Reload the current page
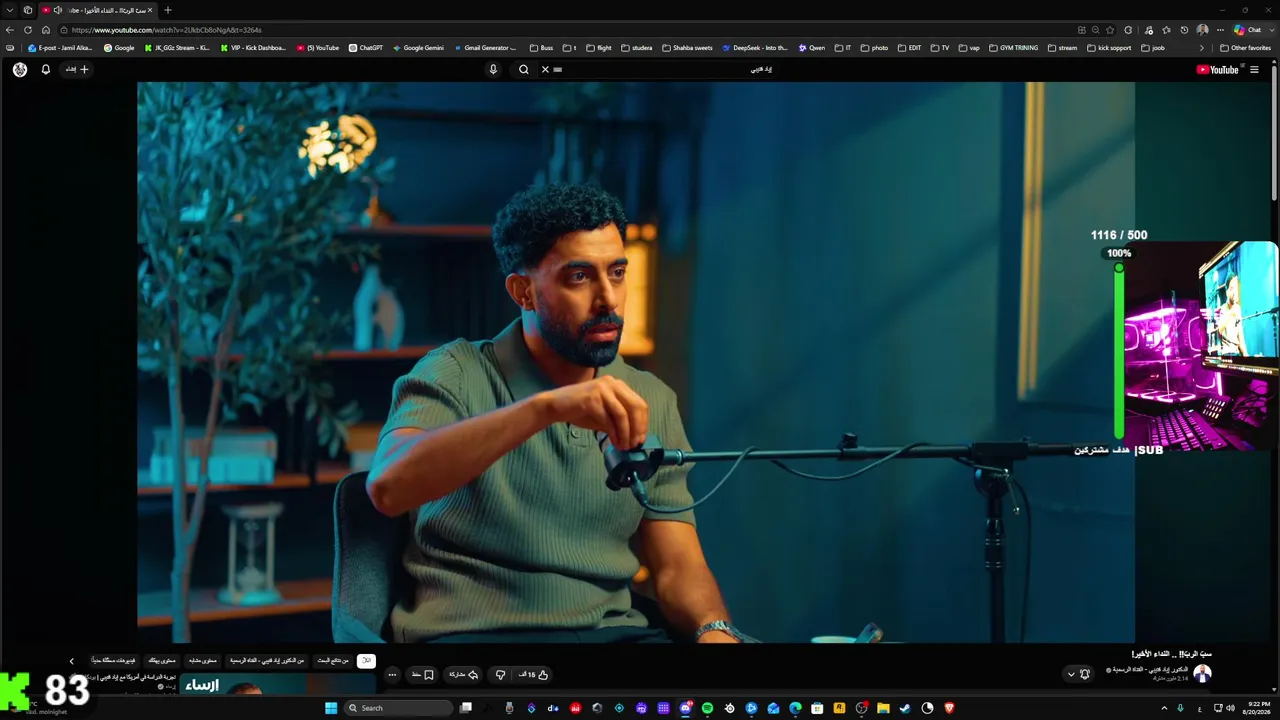Viewport: 1280px width, 720px height. coord(28,30)
